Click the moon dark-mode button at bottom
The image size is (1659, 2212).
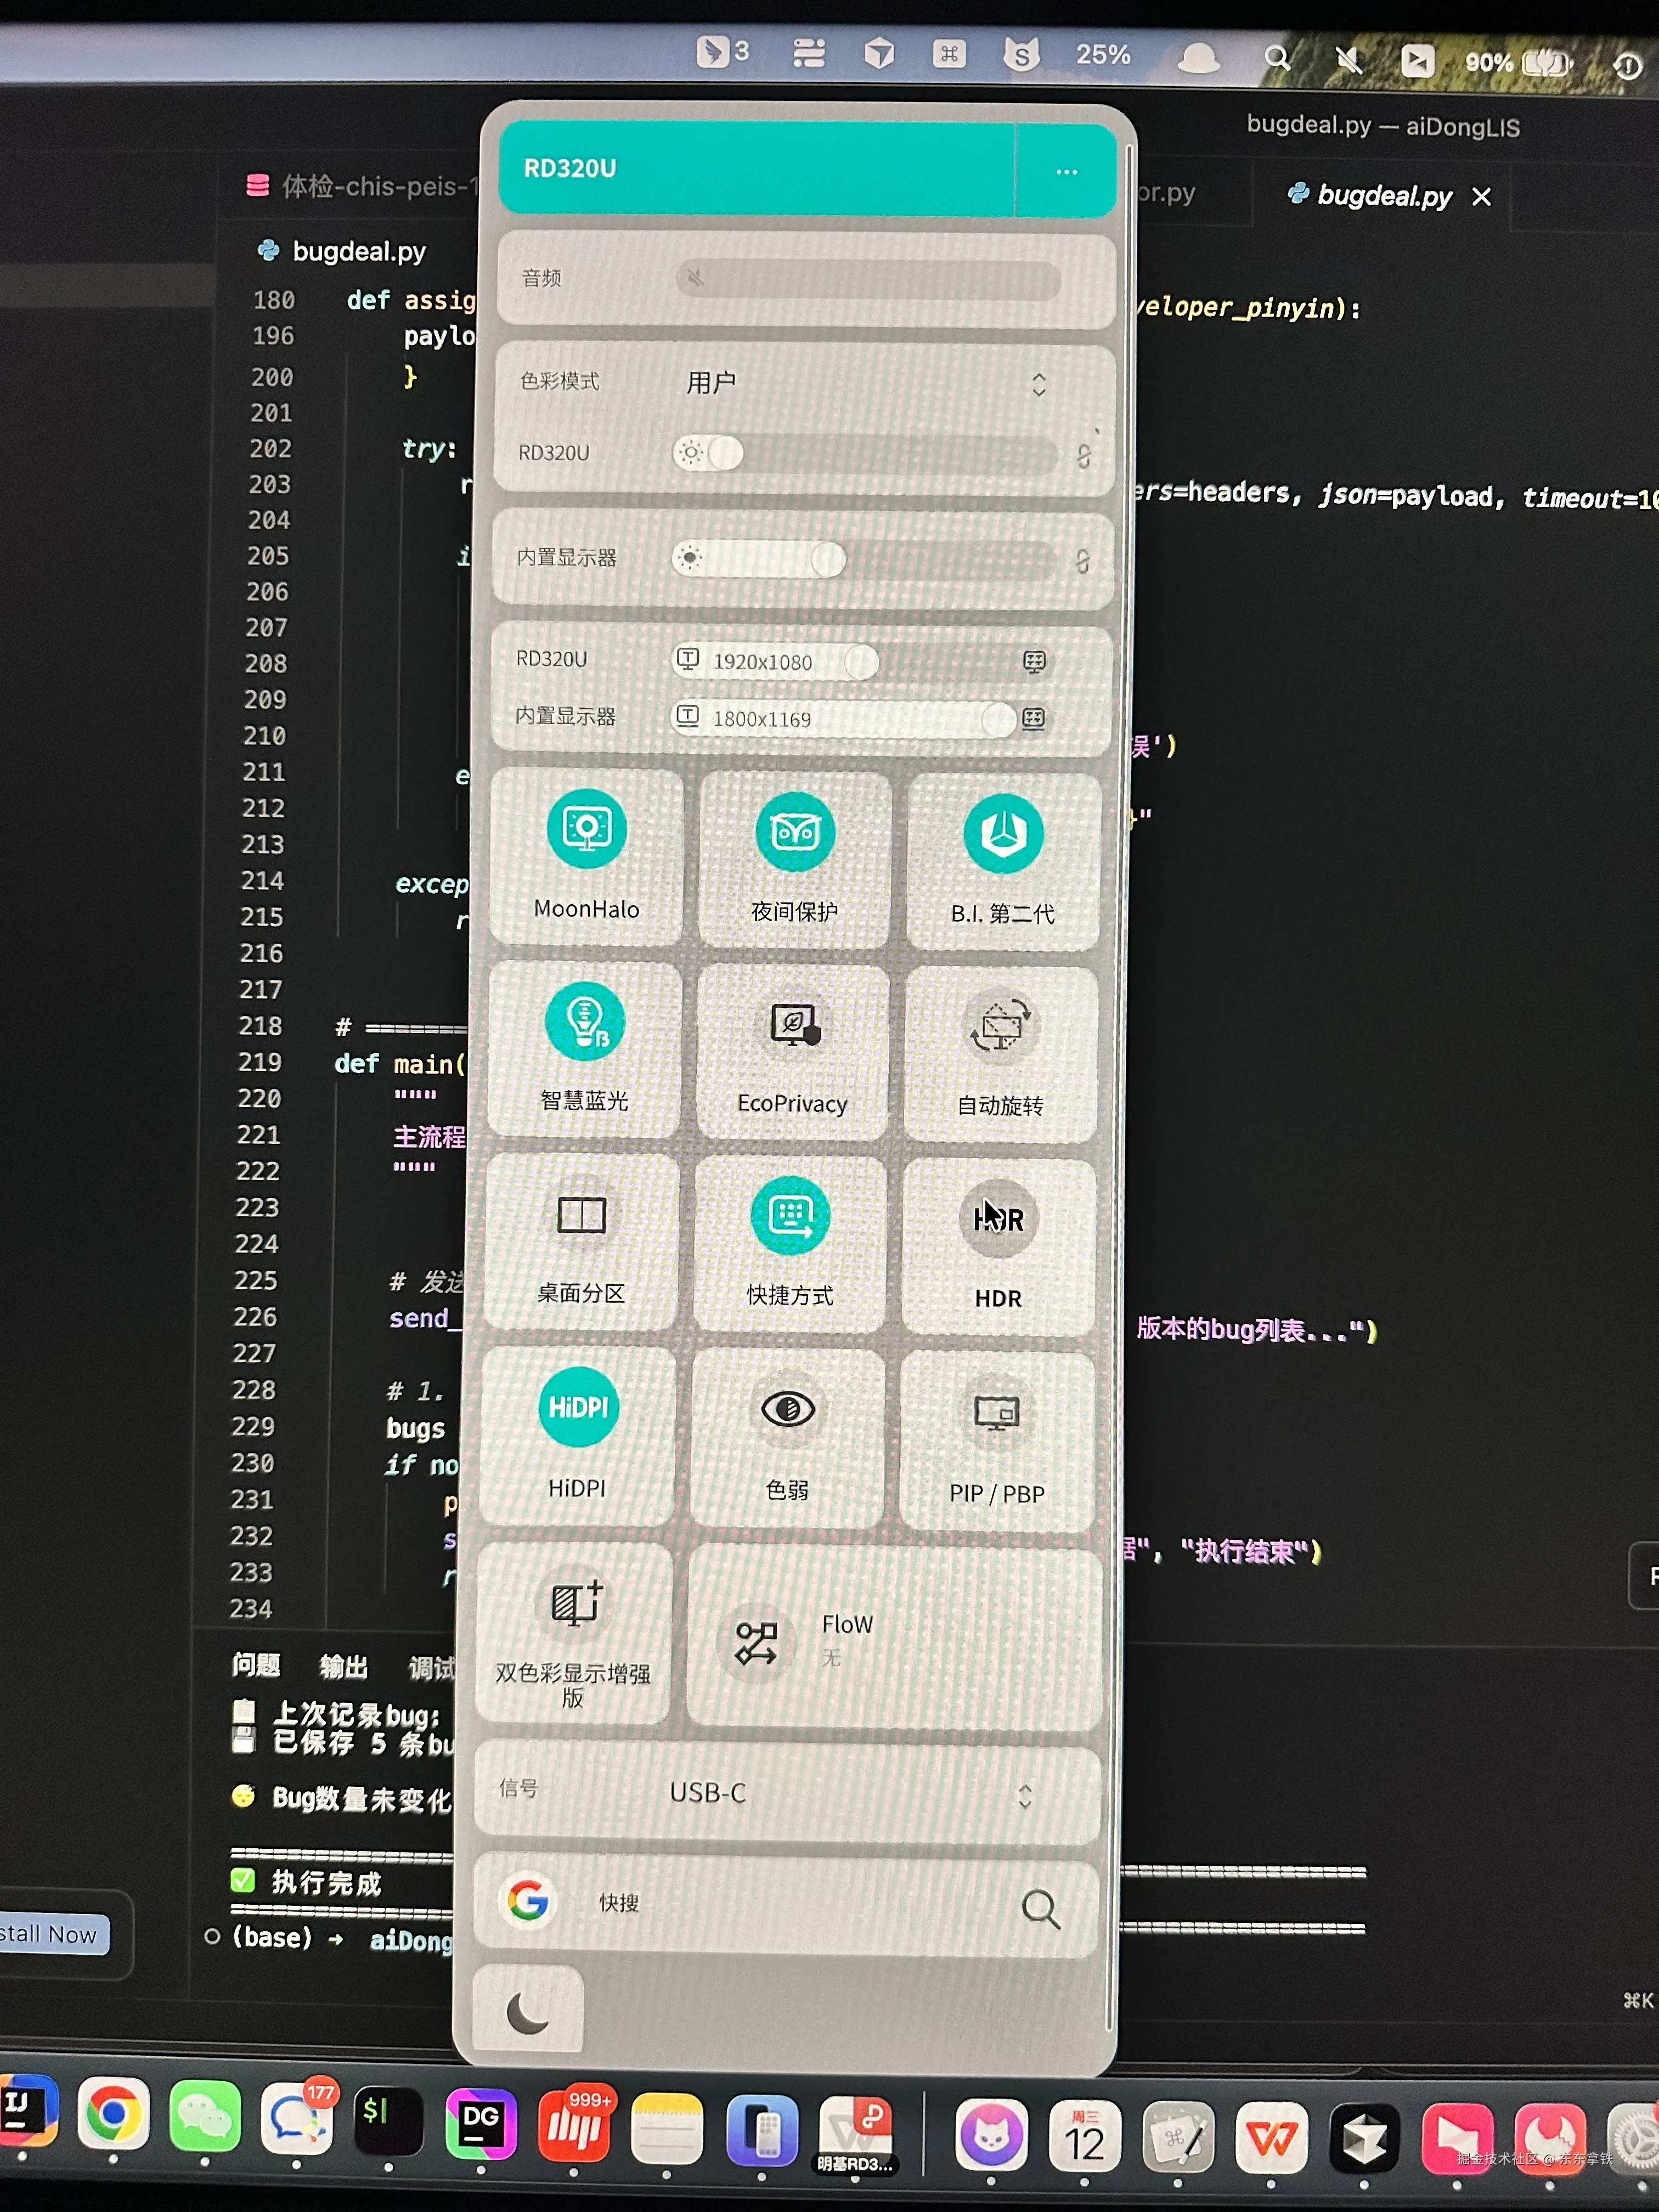point(527,2012)
